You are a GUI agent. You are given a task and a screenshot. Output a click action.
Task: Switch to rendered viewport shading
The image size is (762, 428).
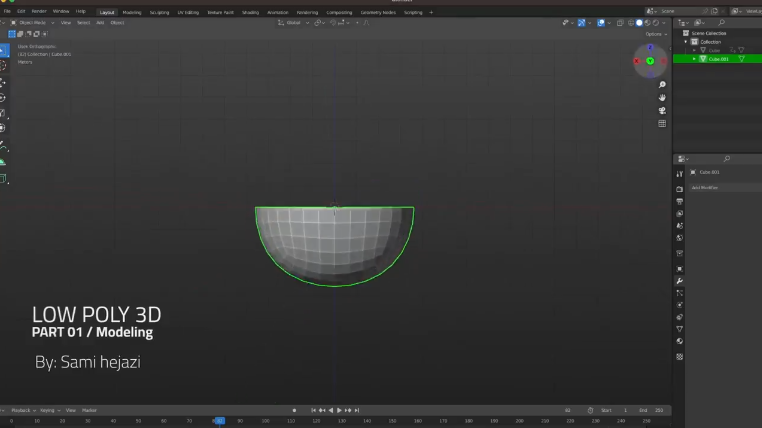click(x=656, y=23)
